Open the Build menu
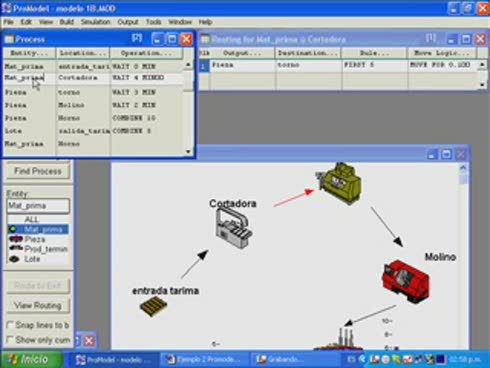Image resolution: width=490 pixels, height=368 pixels. pos(67,22)
